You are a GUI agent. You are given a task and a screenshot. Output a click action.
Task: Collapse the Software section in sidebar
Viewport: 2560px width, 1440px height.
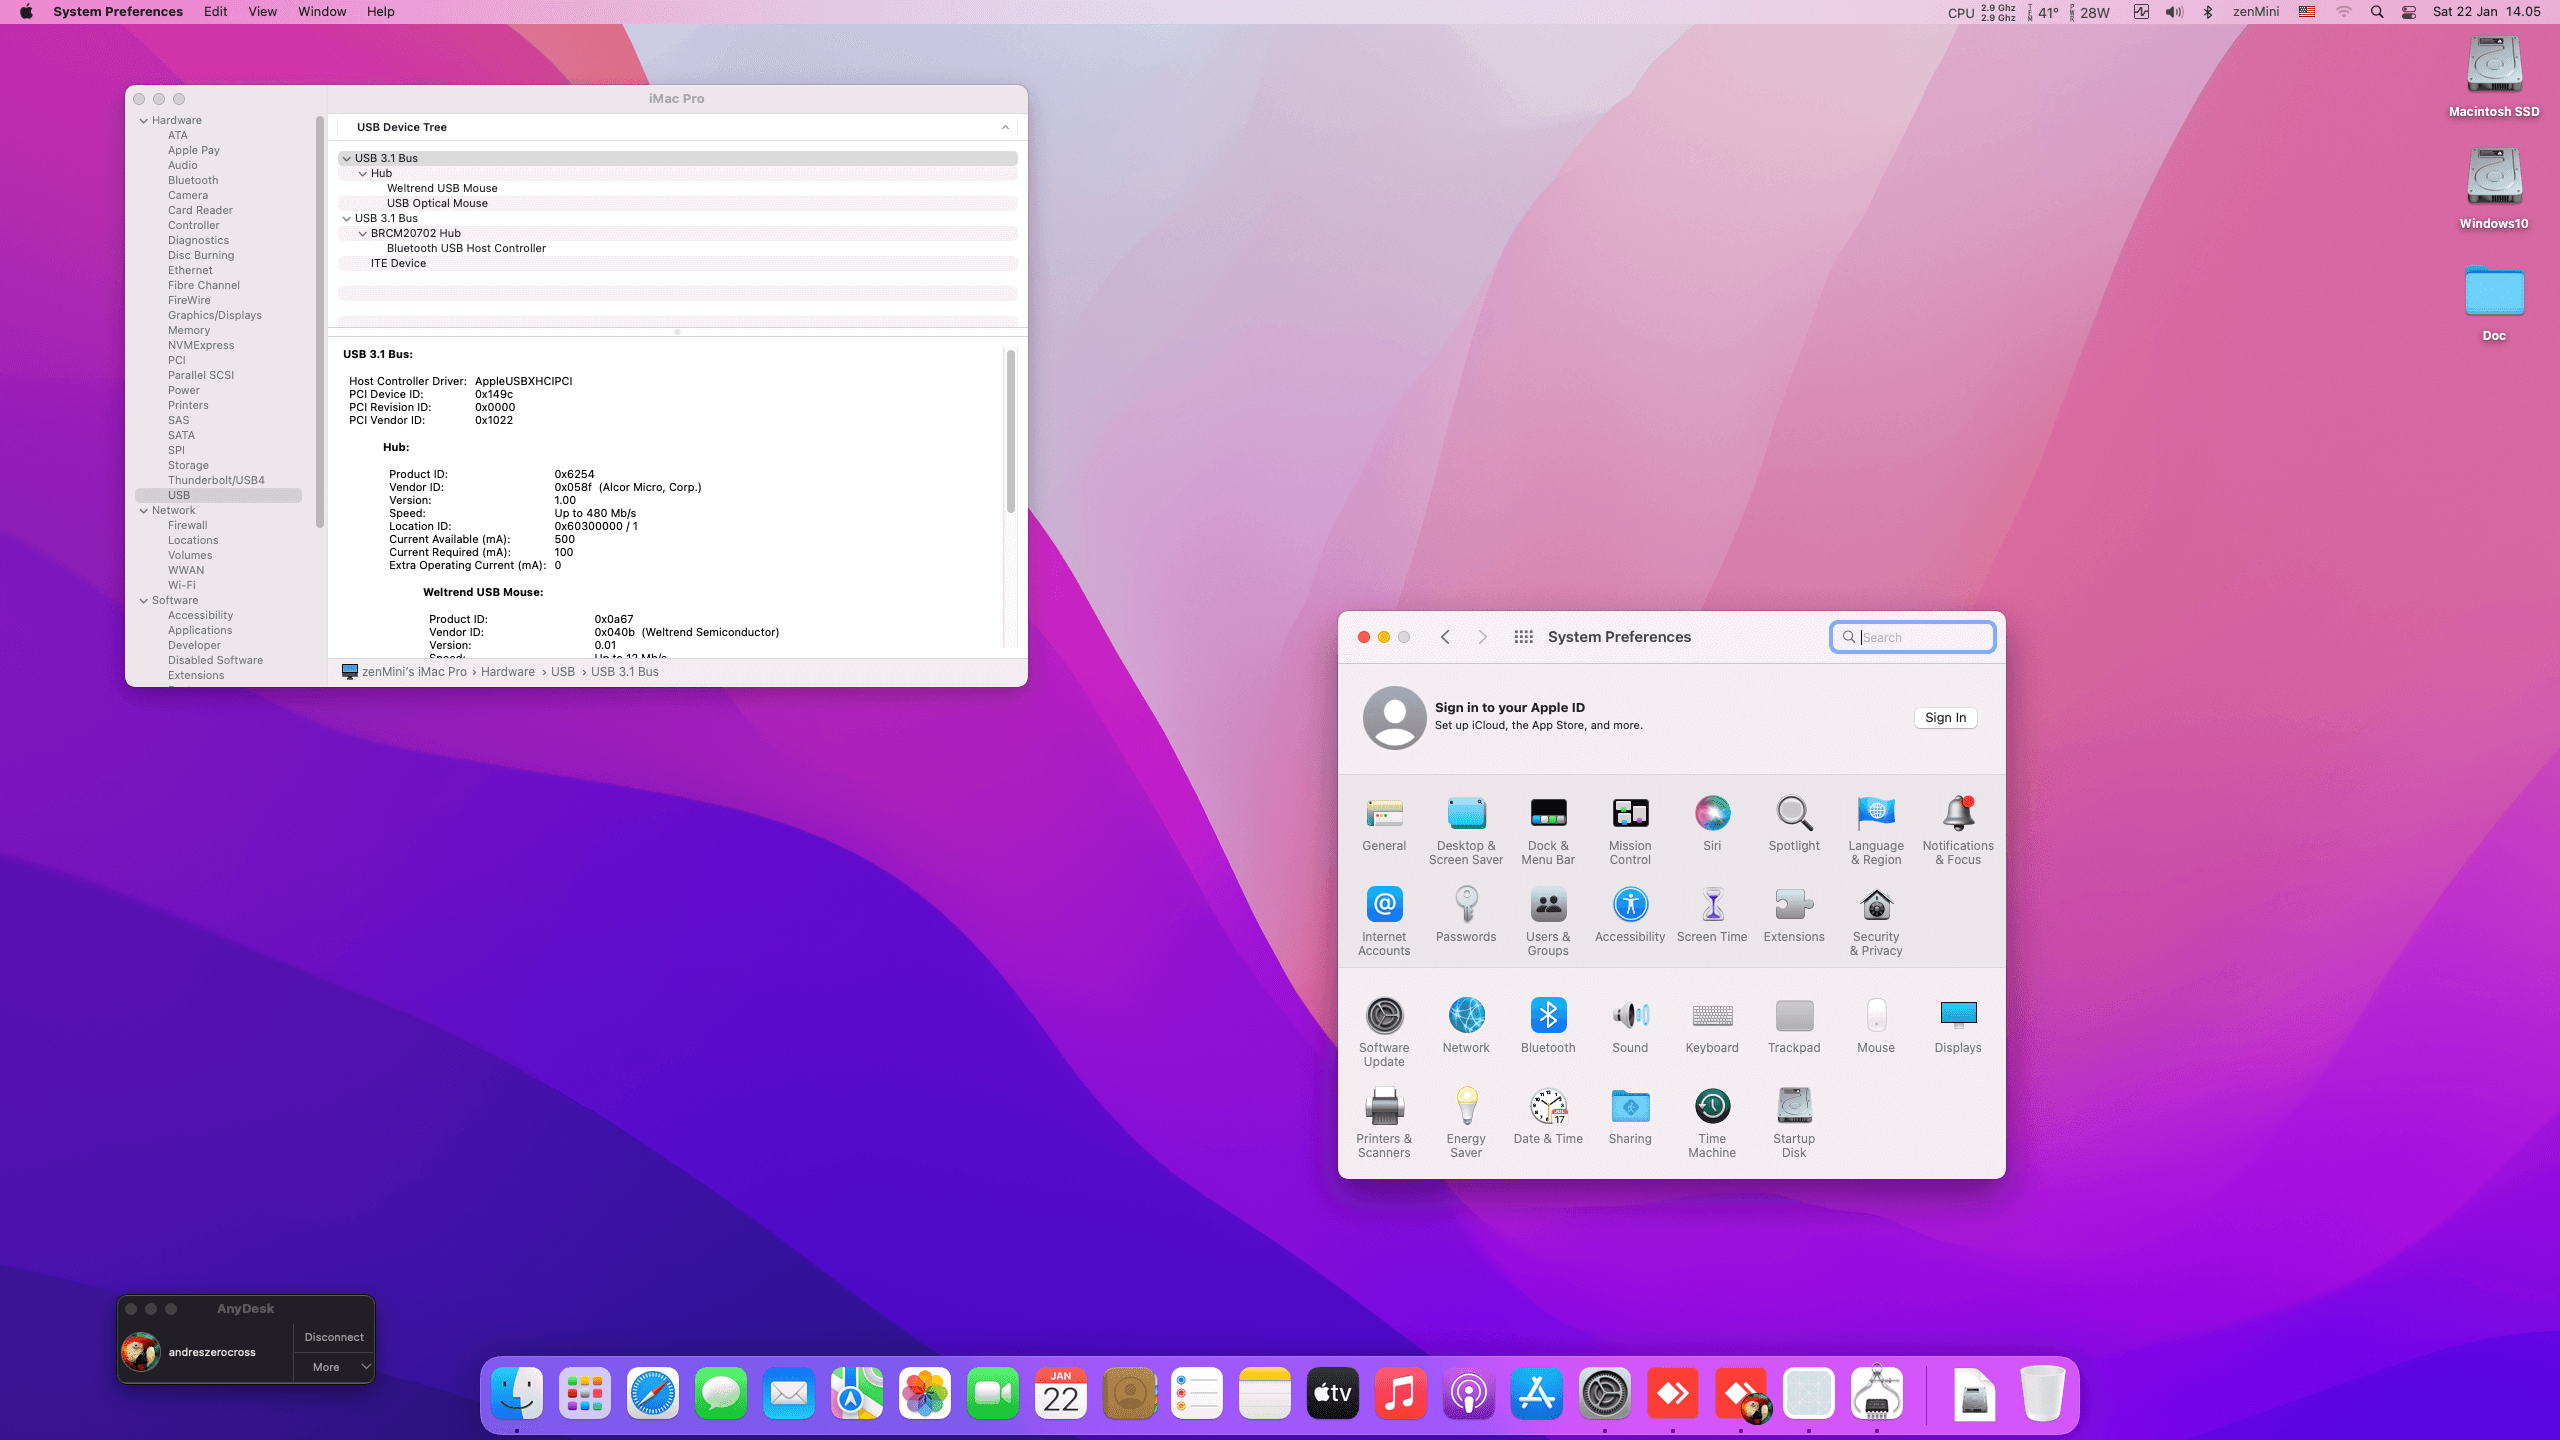tap(144, 600)
